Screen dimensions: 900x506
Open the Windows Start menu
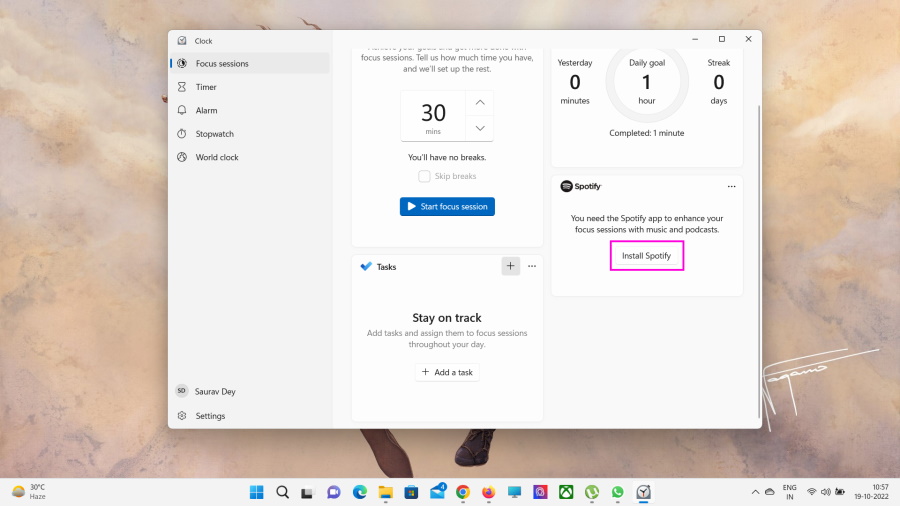click(257, 492)
